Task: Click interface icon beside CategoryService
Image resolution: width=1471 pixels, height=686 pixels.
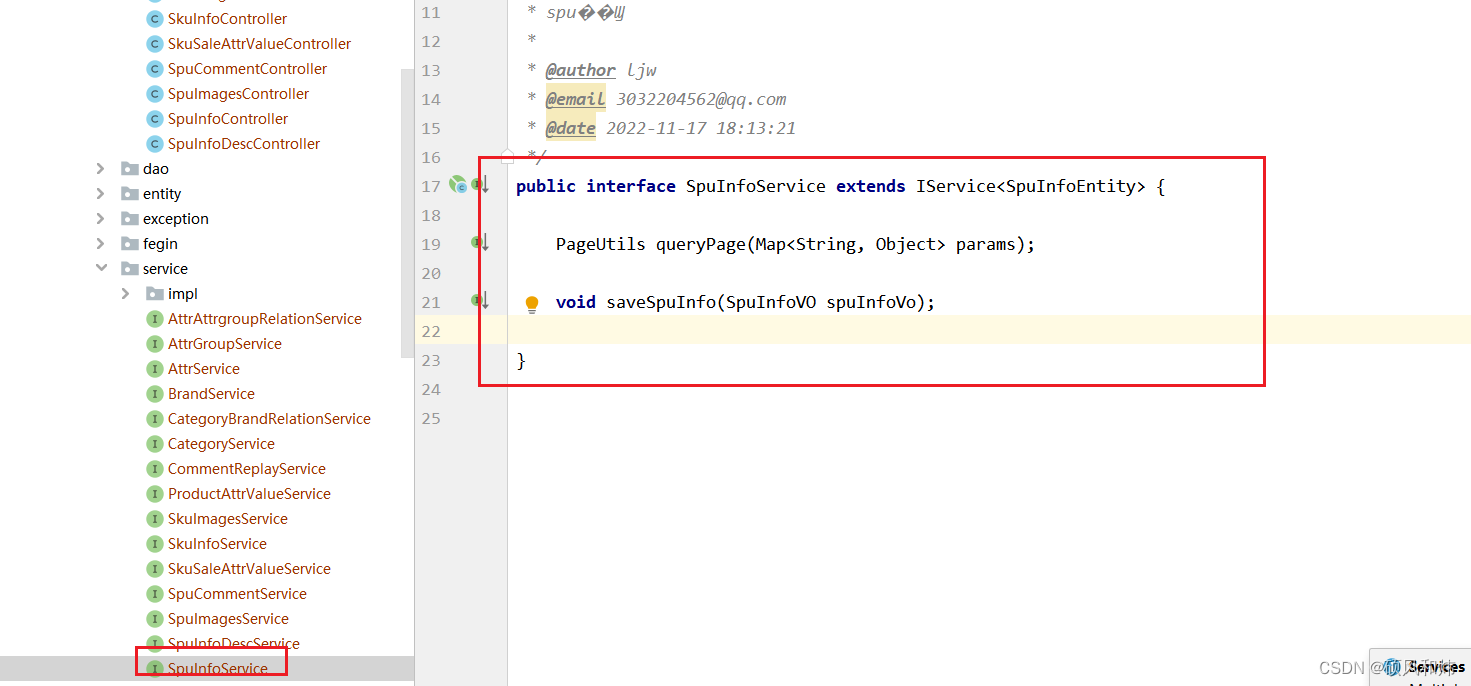Action: [154, 444]
